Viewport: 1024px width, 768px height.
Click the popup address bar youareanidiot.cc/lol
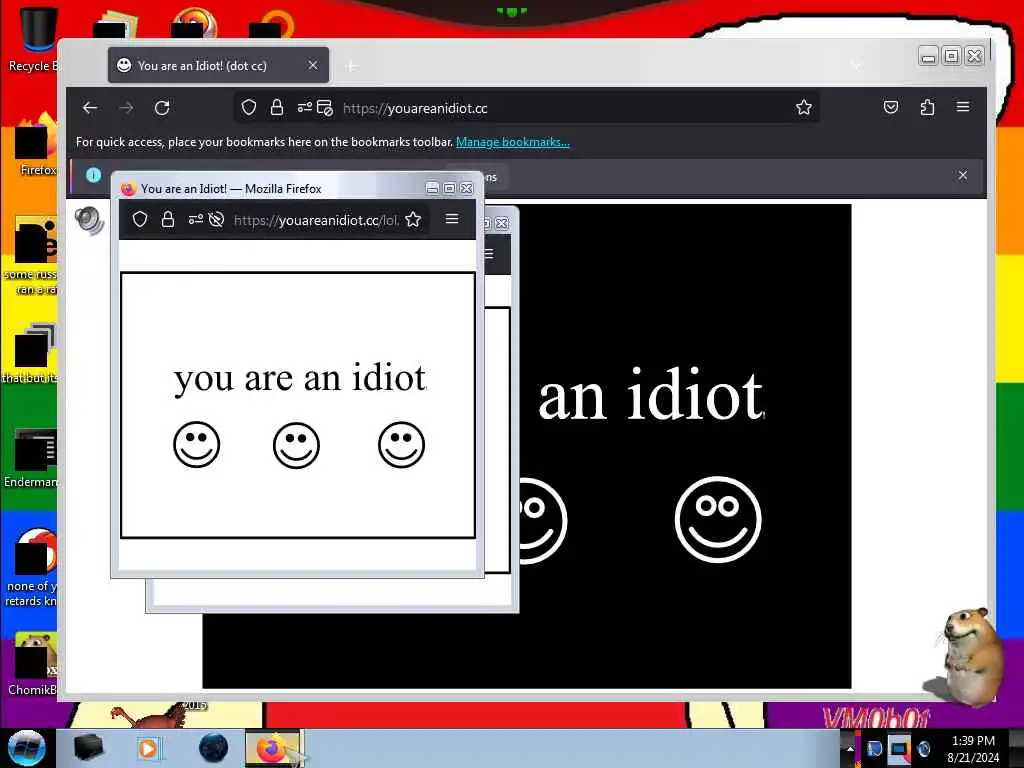click(316, 220)
